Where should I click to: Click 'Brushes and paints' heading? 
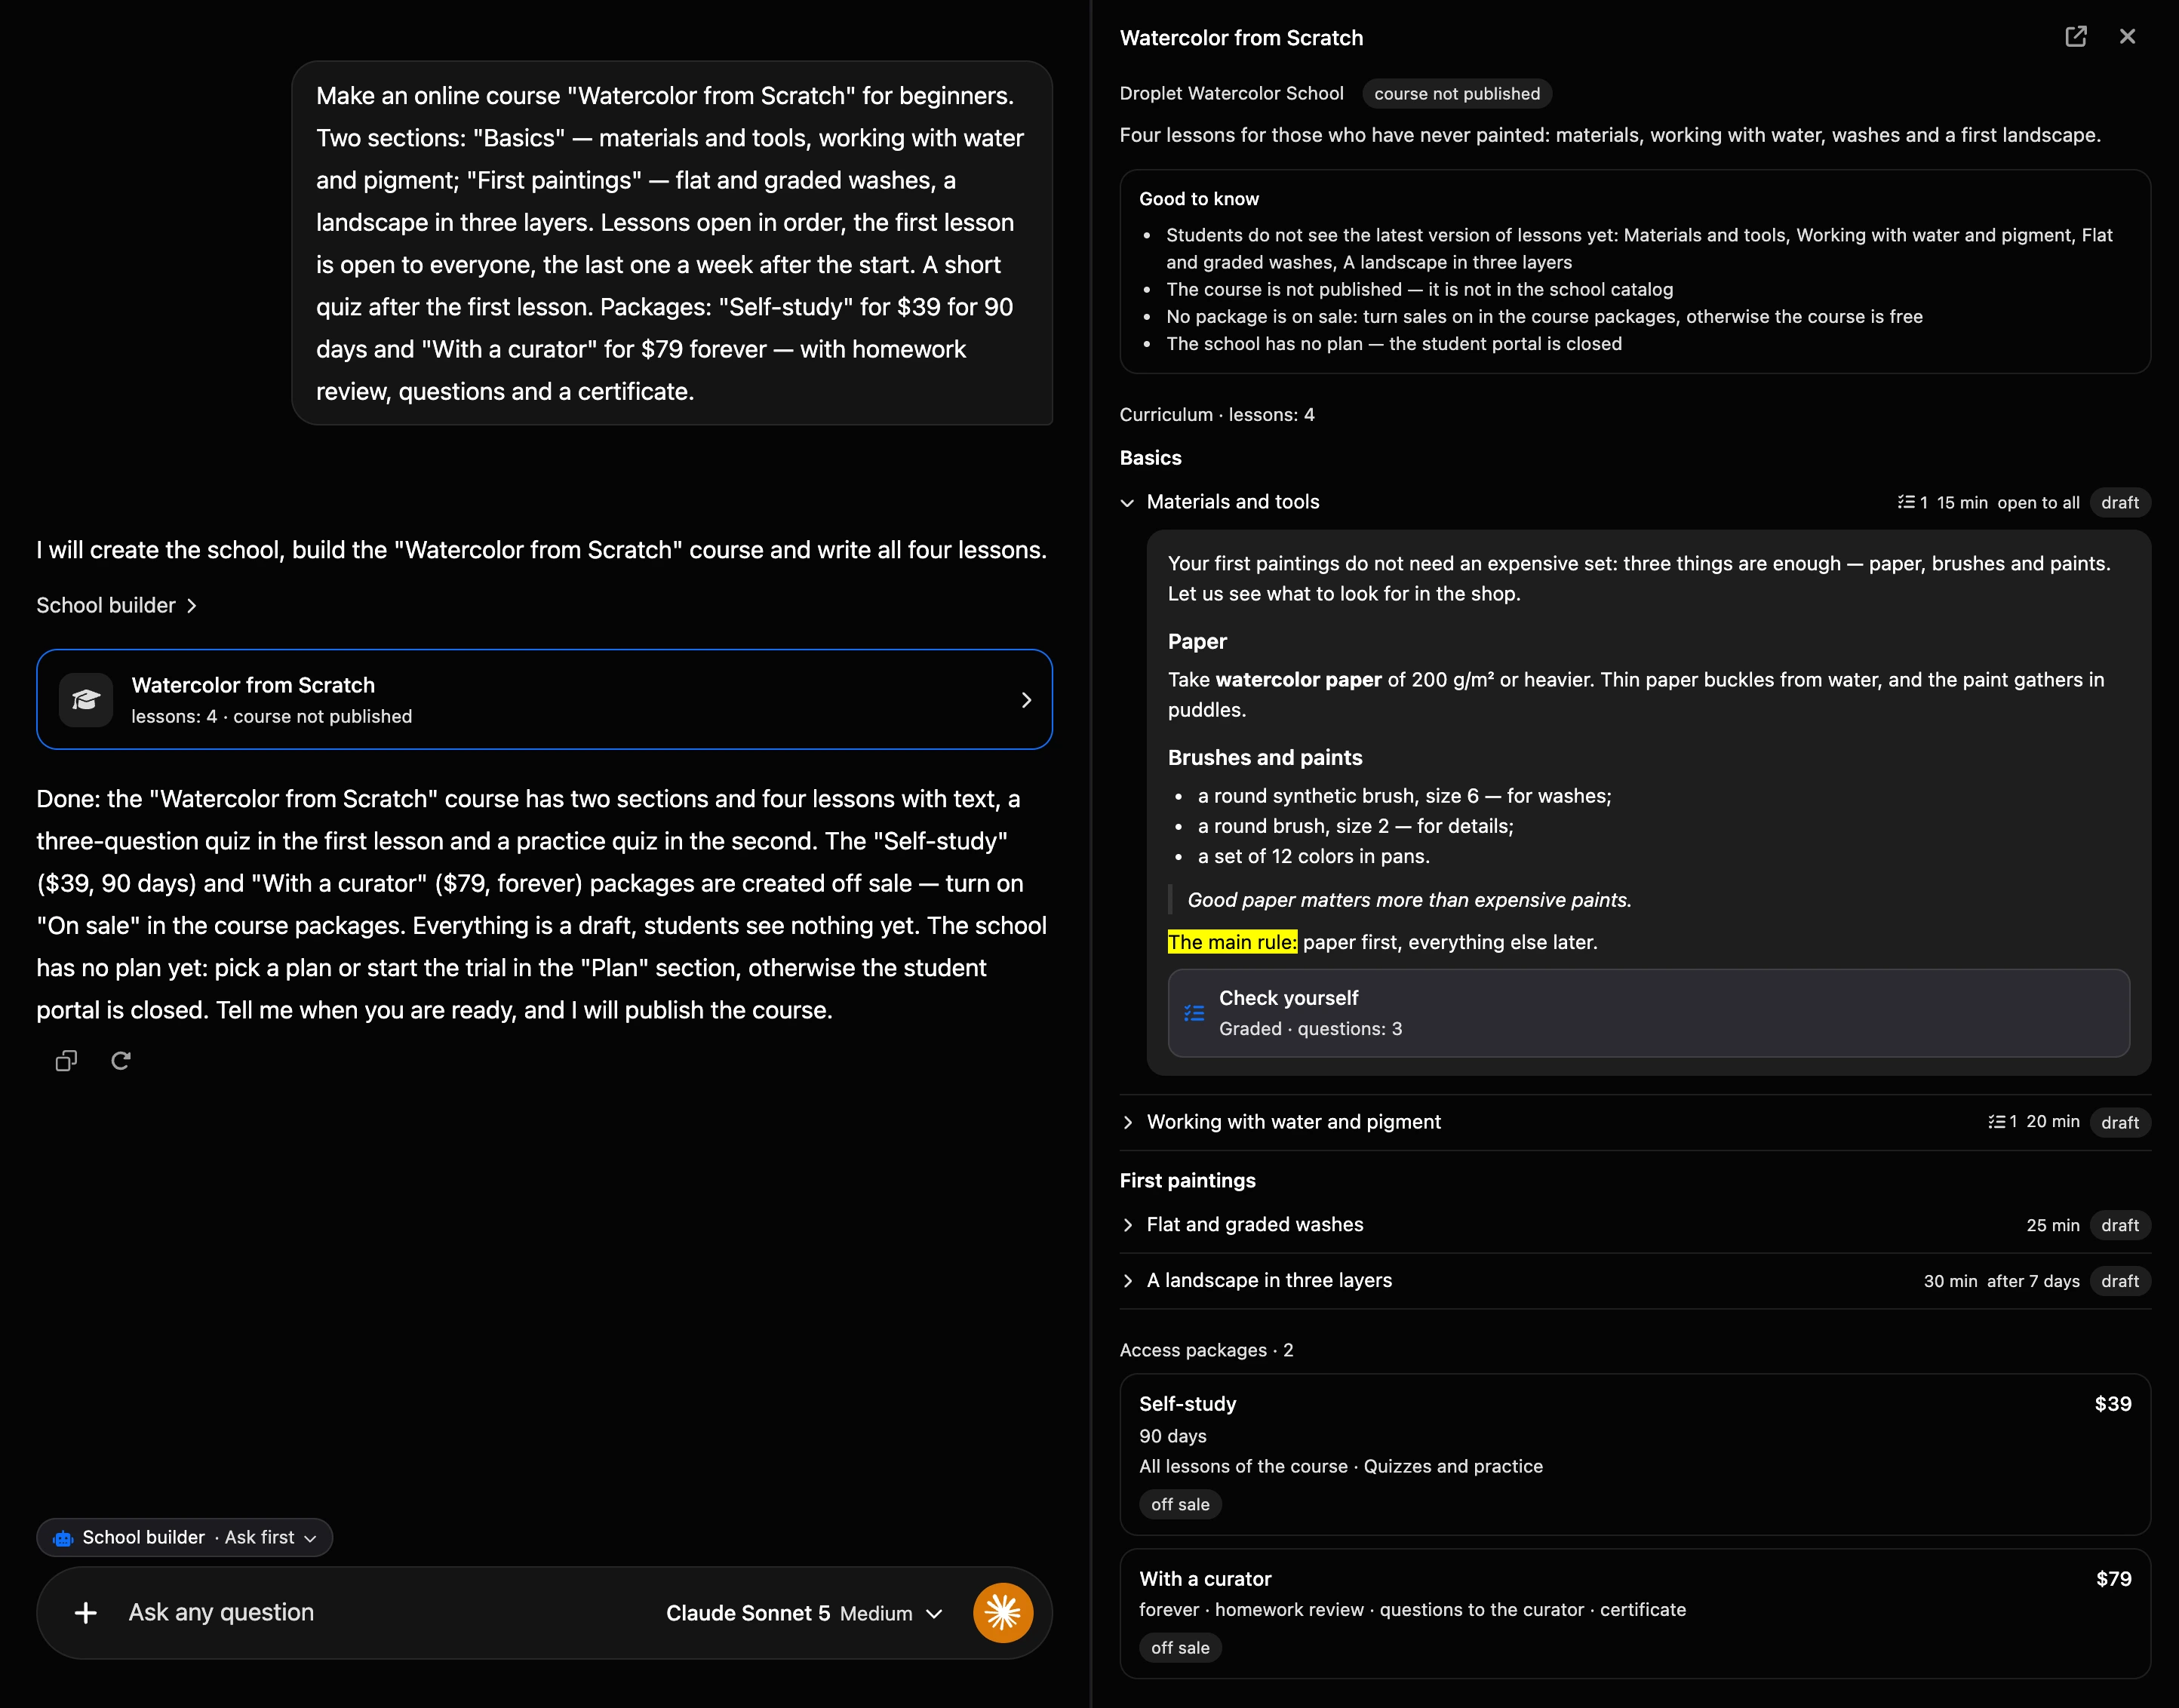coord(1265,758)
